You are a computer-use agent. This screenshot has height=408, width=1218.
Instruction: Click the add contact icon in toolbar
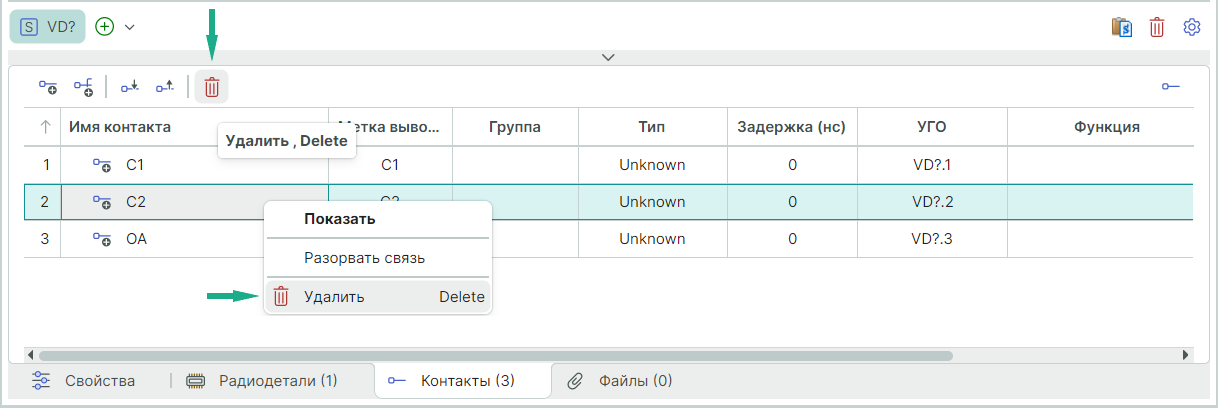coord(48,87)
